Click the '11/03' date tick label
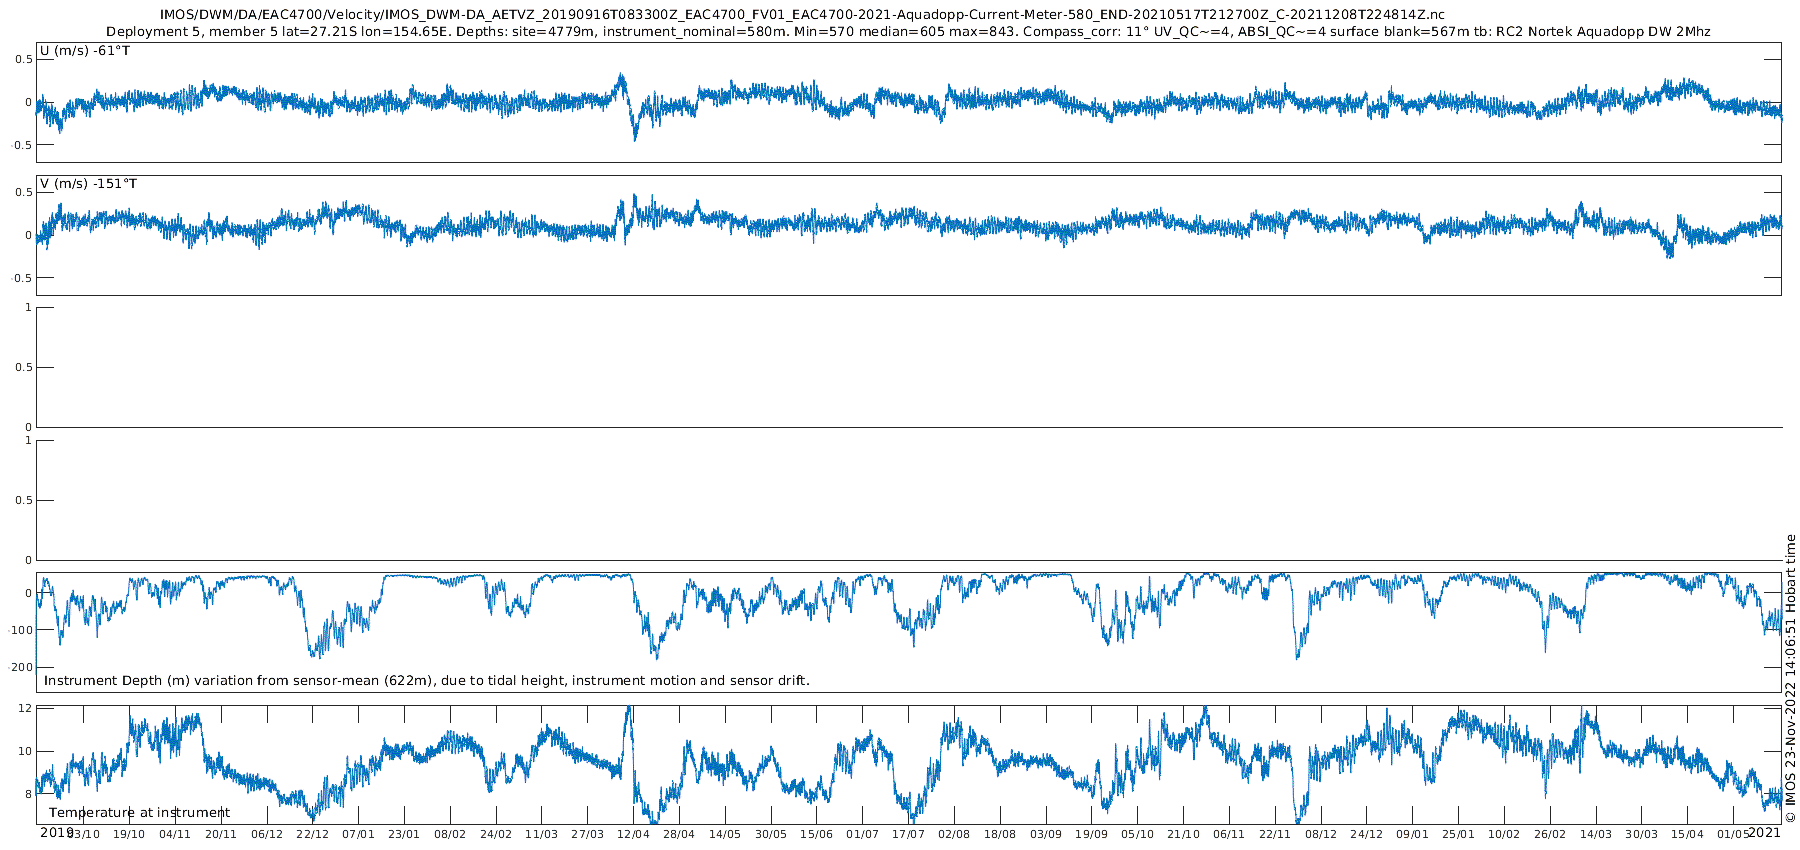 [x=542, y=834]
